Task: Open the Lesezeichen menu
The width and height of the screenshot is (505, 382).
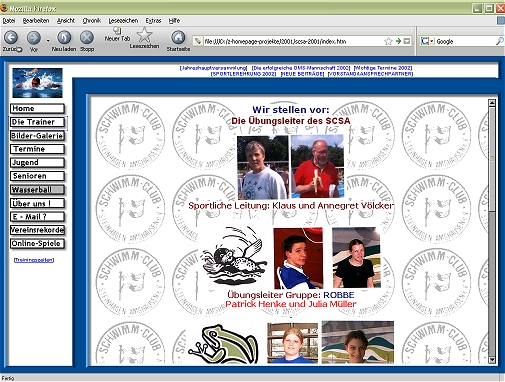Action: coord(123,21)
